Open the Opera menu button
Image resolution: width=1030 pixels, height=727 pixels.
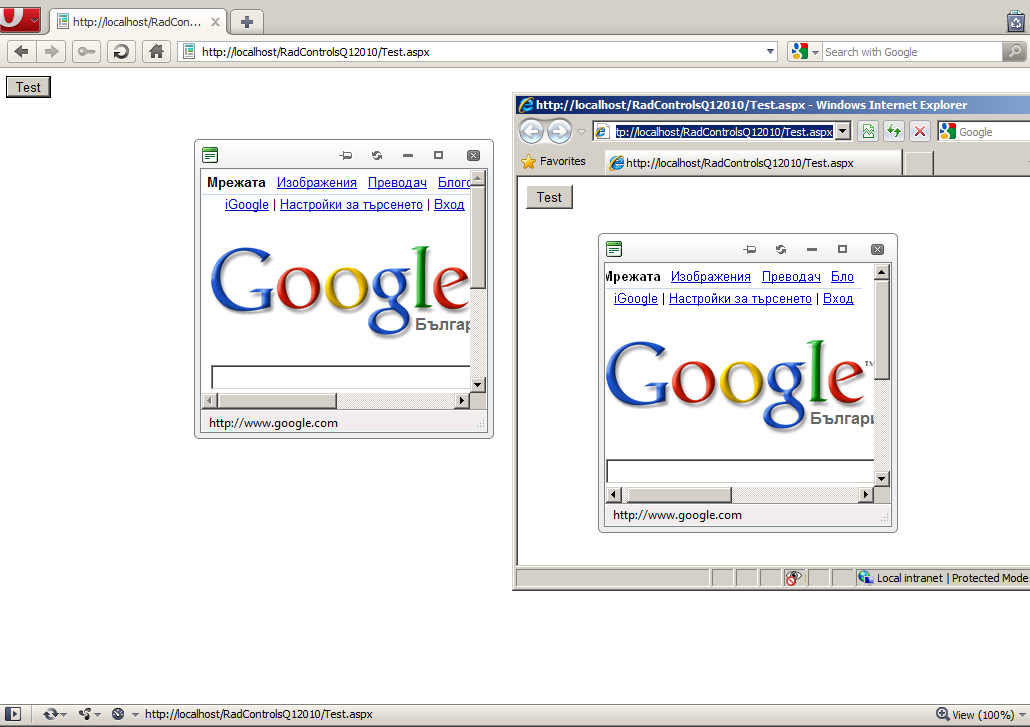click(x=20, y=18)
